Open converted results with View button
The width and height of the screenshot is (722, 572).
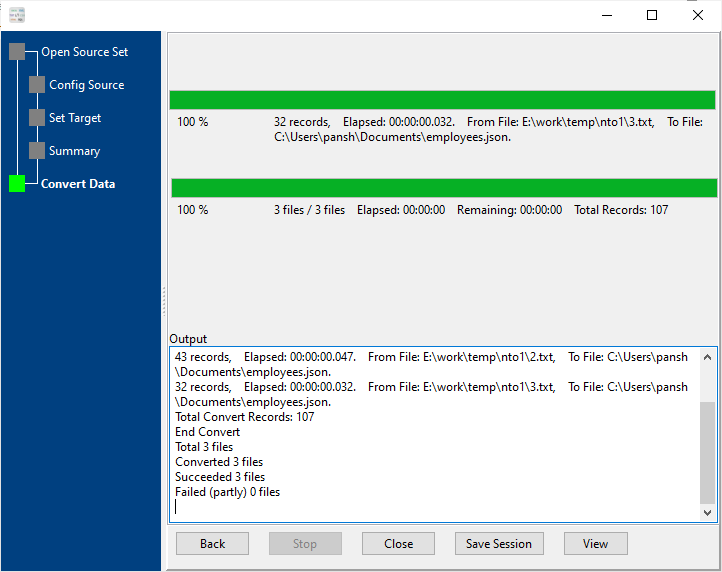[595, 544]
